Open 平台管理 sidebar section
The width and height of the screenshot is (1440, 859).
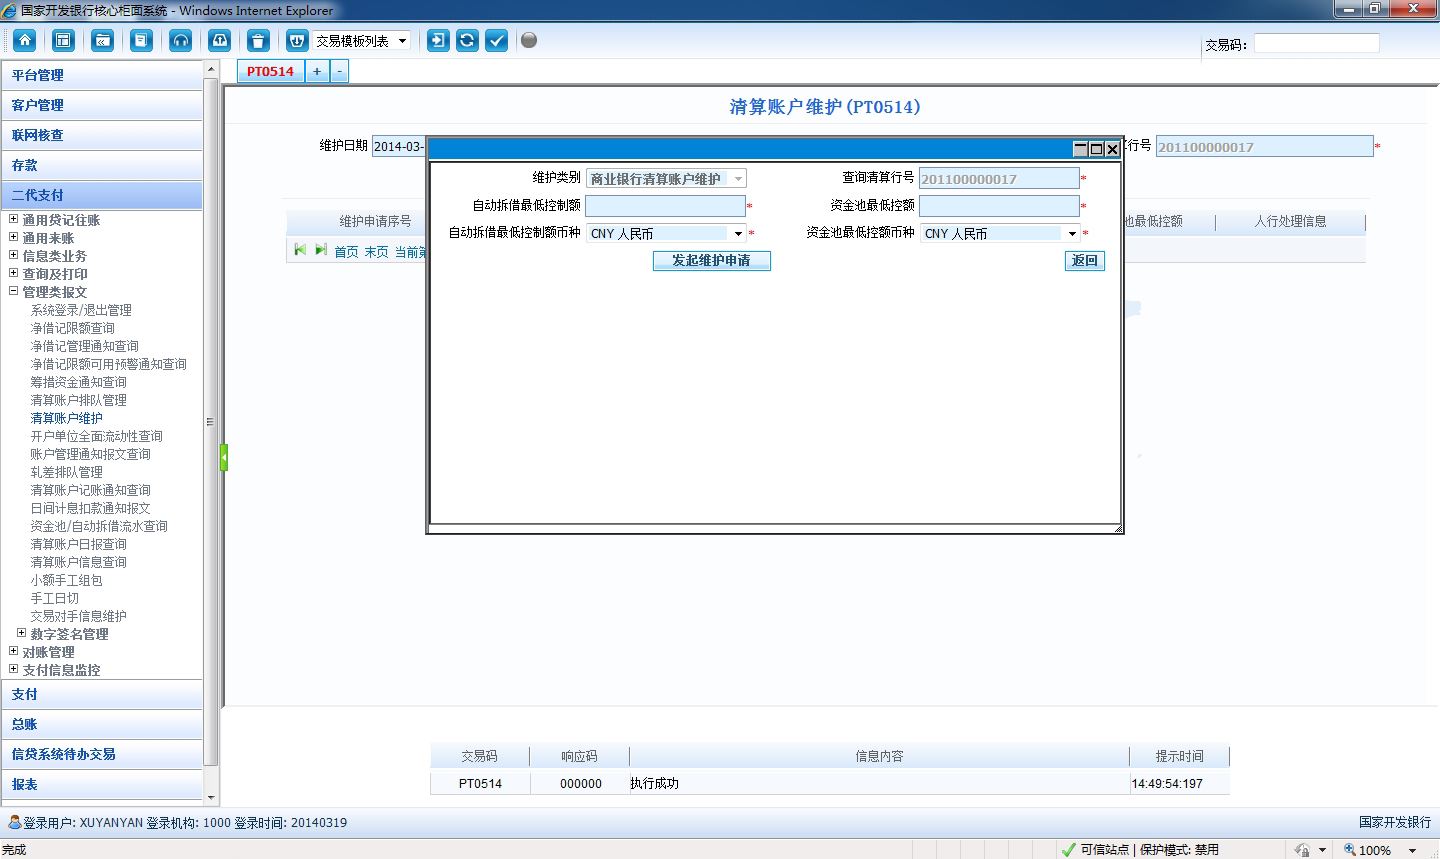[102, 75]
